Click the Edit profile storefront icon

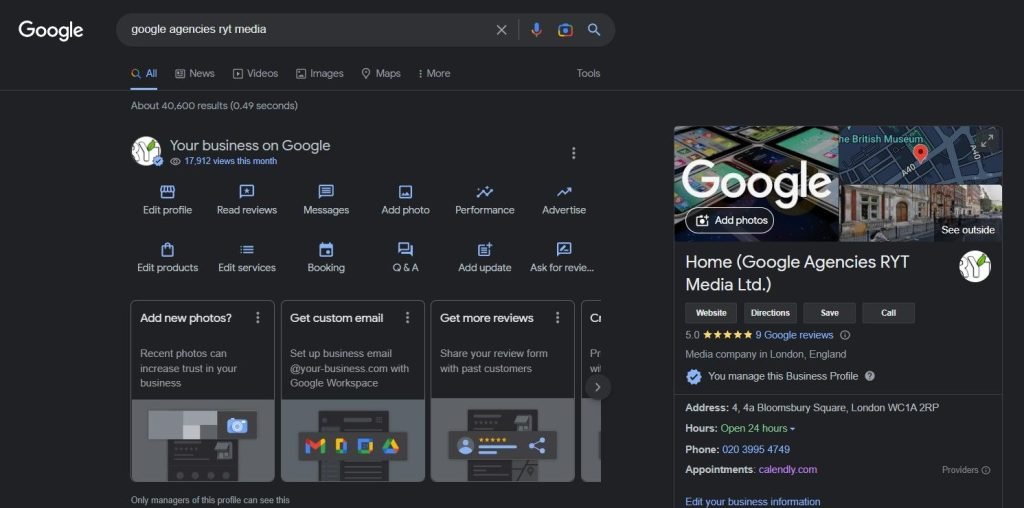click(x=167, y=192)
